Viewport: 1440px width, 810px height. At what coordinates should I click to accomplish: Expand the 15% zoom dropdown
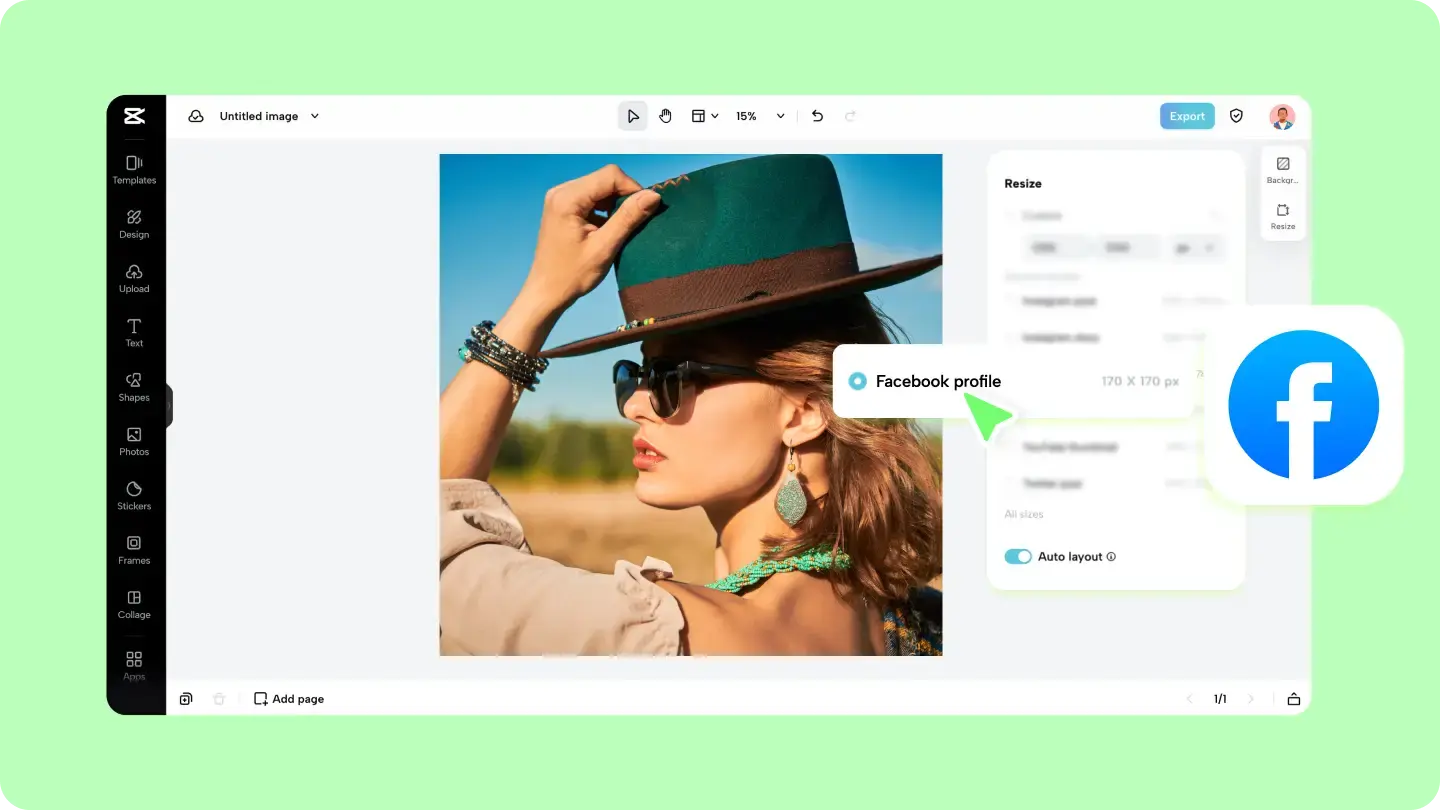click(x=760, y=116)
